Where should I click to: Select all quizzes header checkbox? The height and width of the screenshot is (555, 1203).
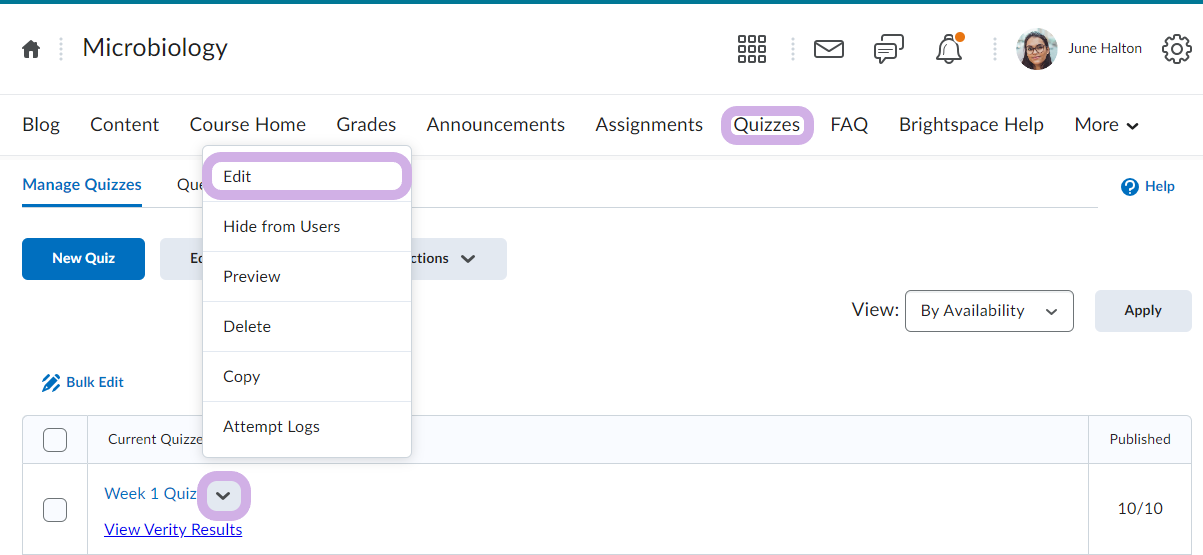(55, 440)
